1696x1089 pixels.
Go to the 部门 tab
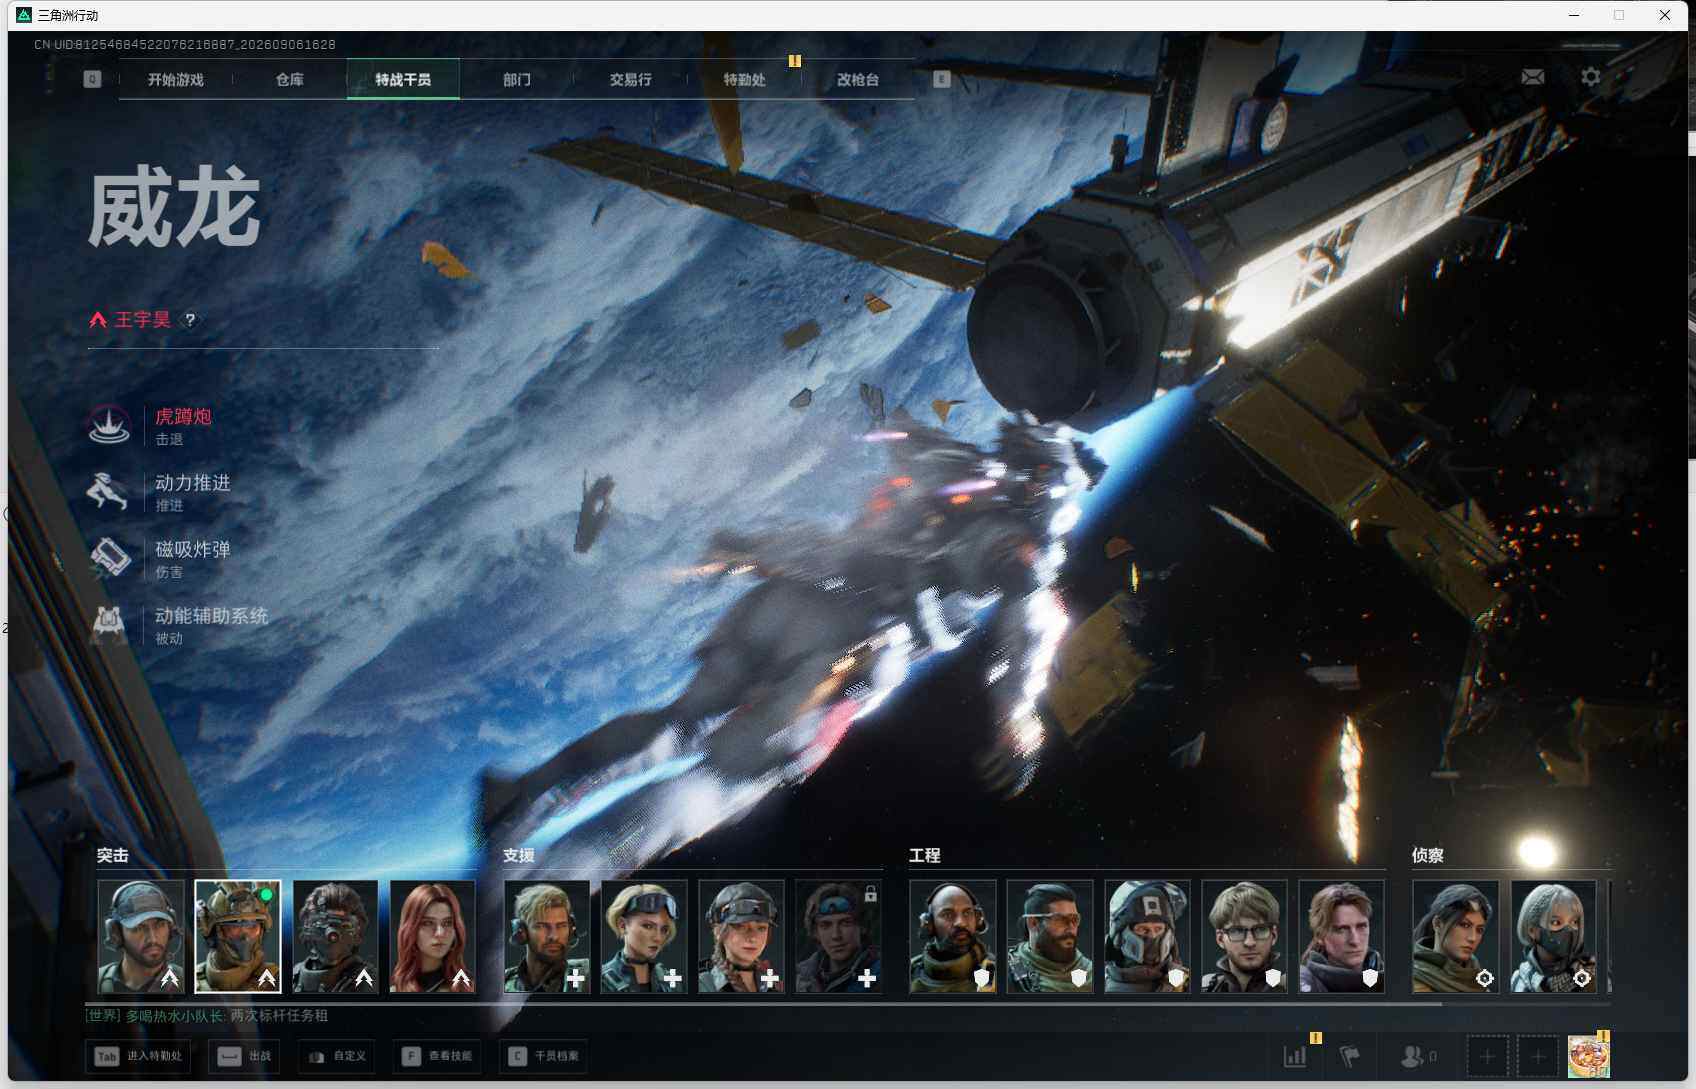click(x=517, y=80)
